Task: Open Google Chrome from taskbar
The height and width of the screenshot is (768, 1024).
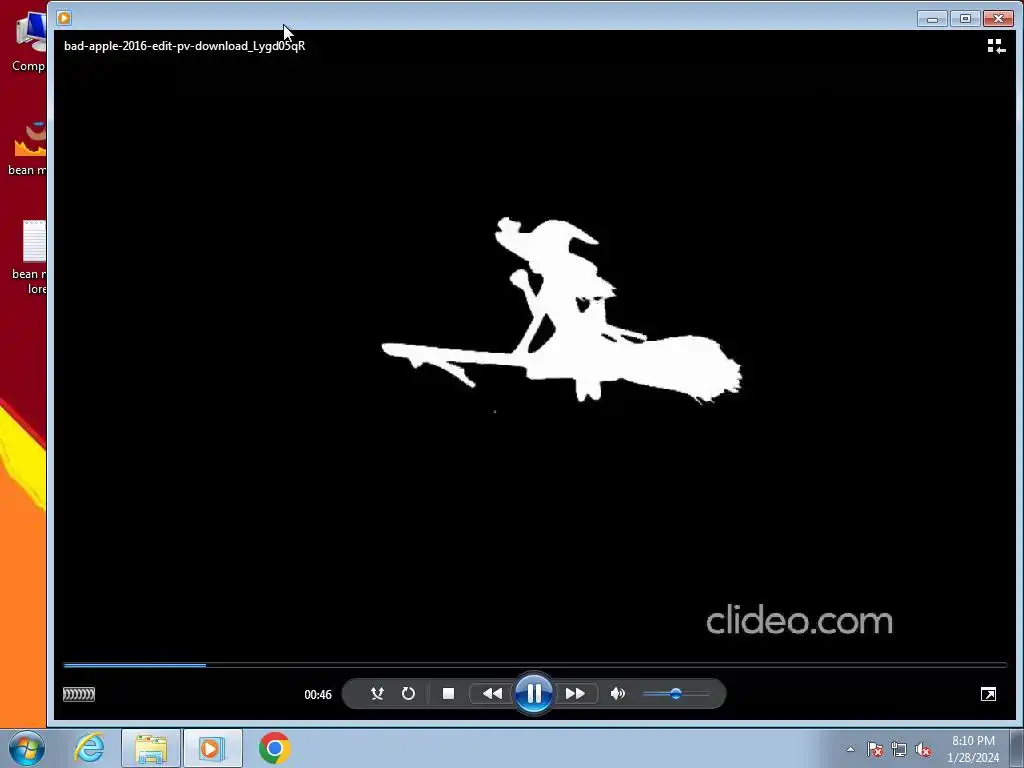Action: (x=274, y=748)
